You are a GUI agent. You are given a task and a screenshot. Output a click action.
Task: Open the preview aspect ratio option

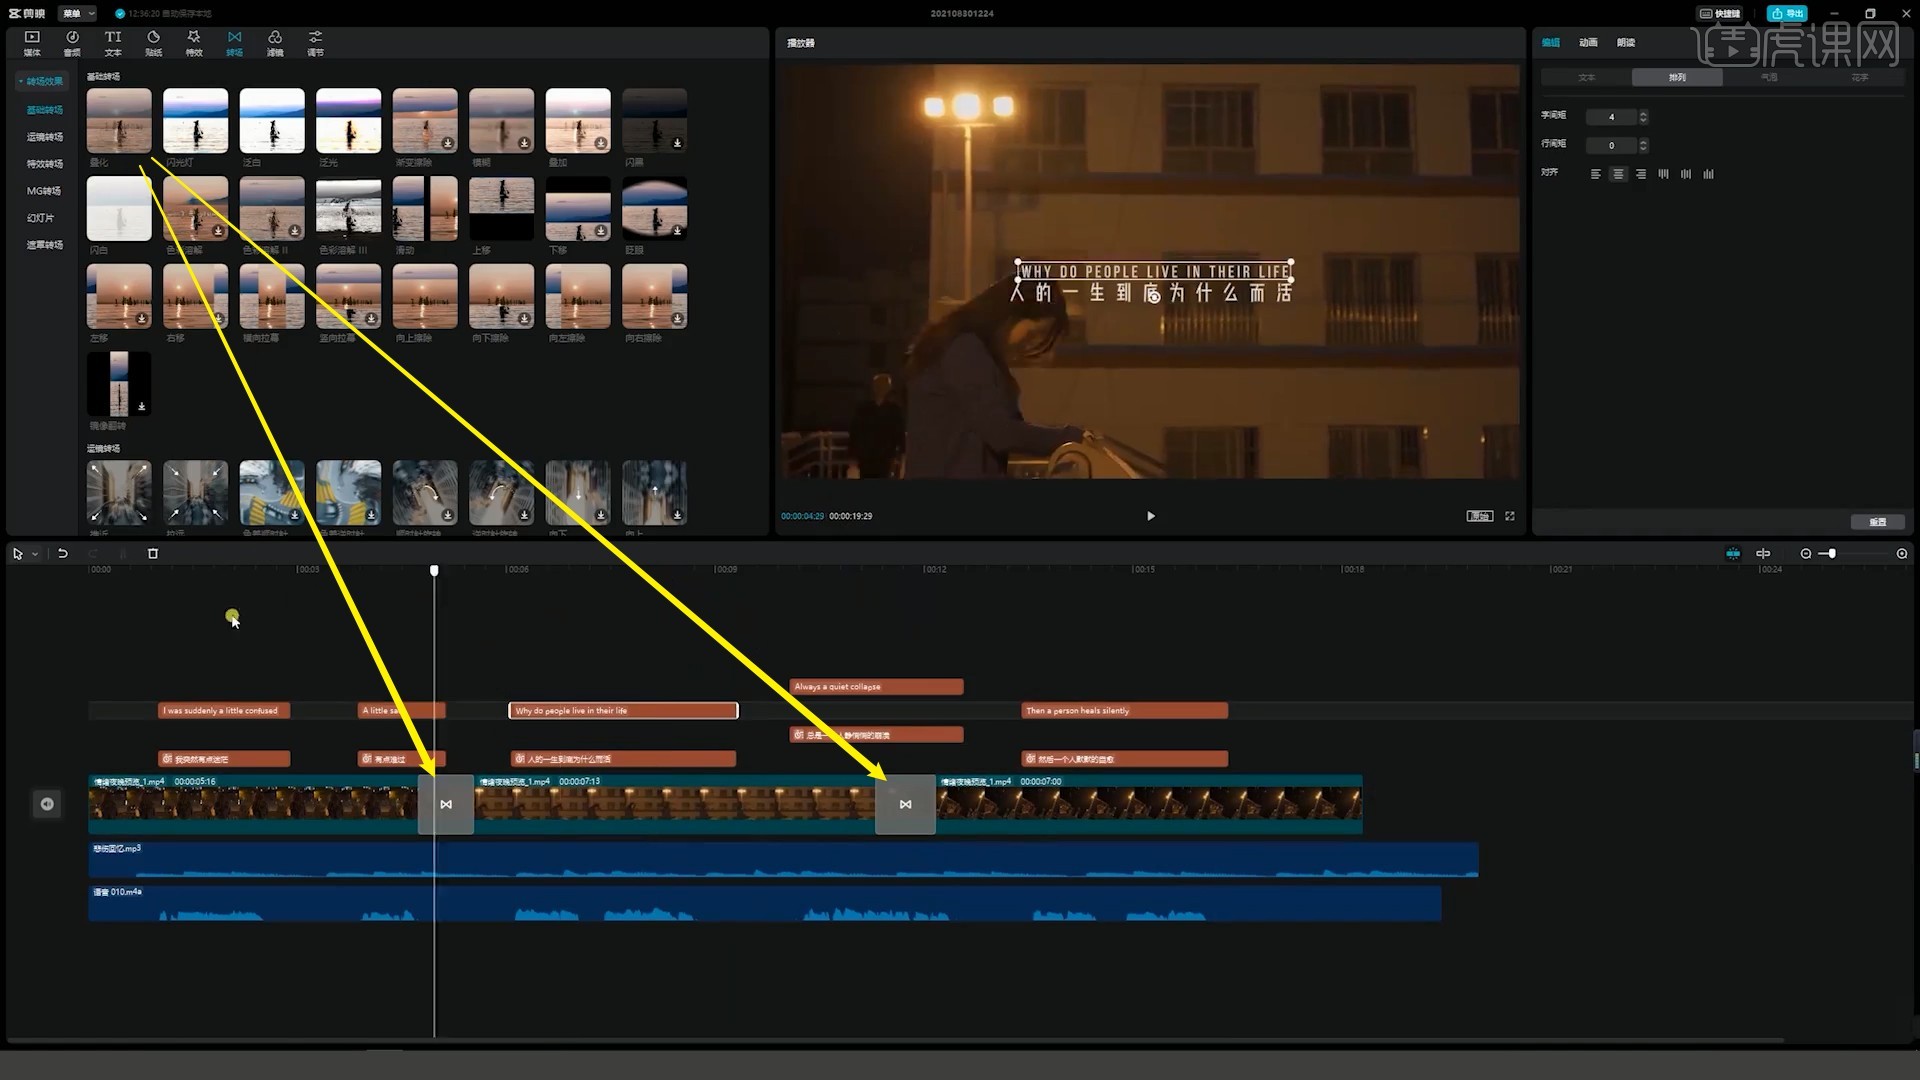tap(1480, 516)
